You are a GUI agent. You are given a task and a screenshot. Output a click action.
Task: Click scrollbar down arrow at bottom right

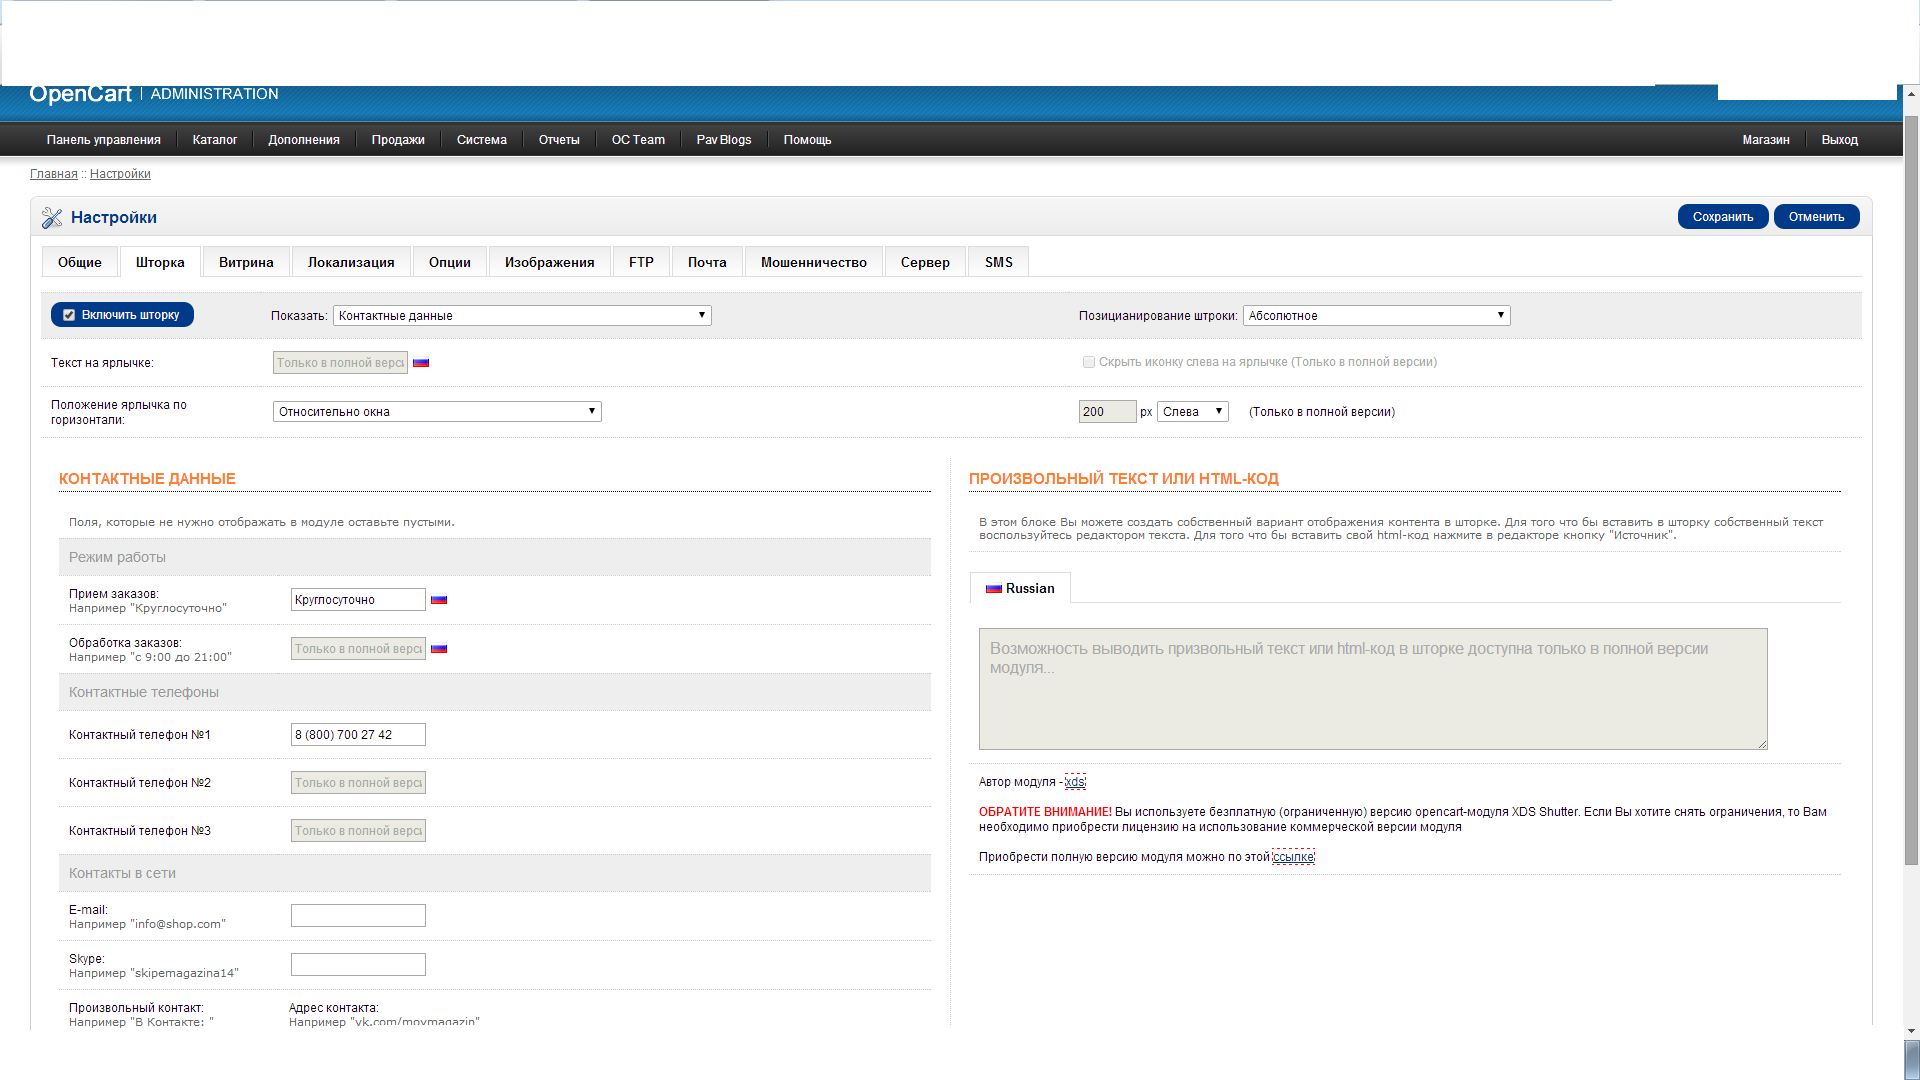[x=1911, y=1031]
